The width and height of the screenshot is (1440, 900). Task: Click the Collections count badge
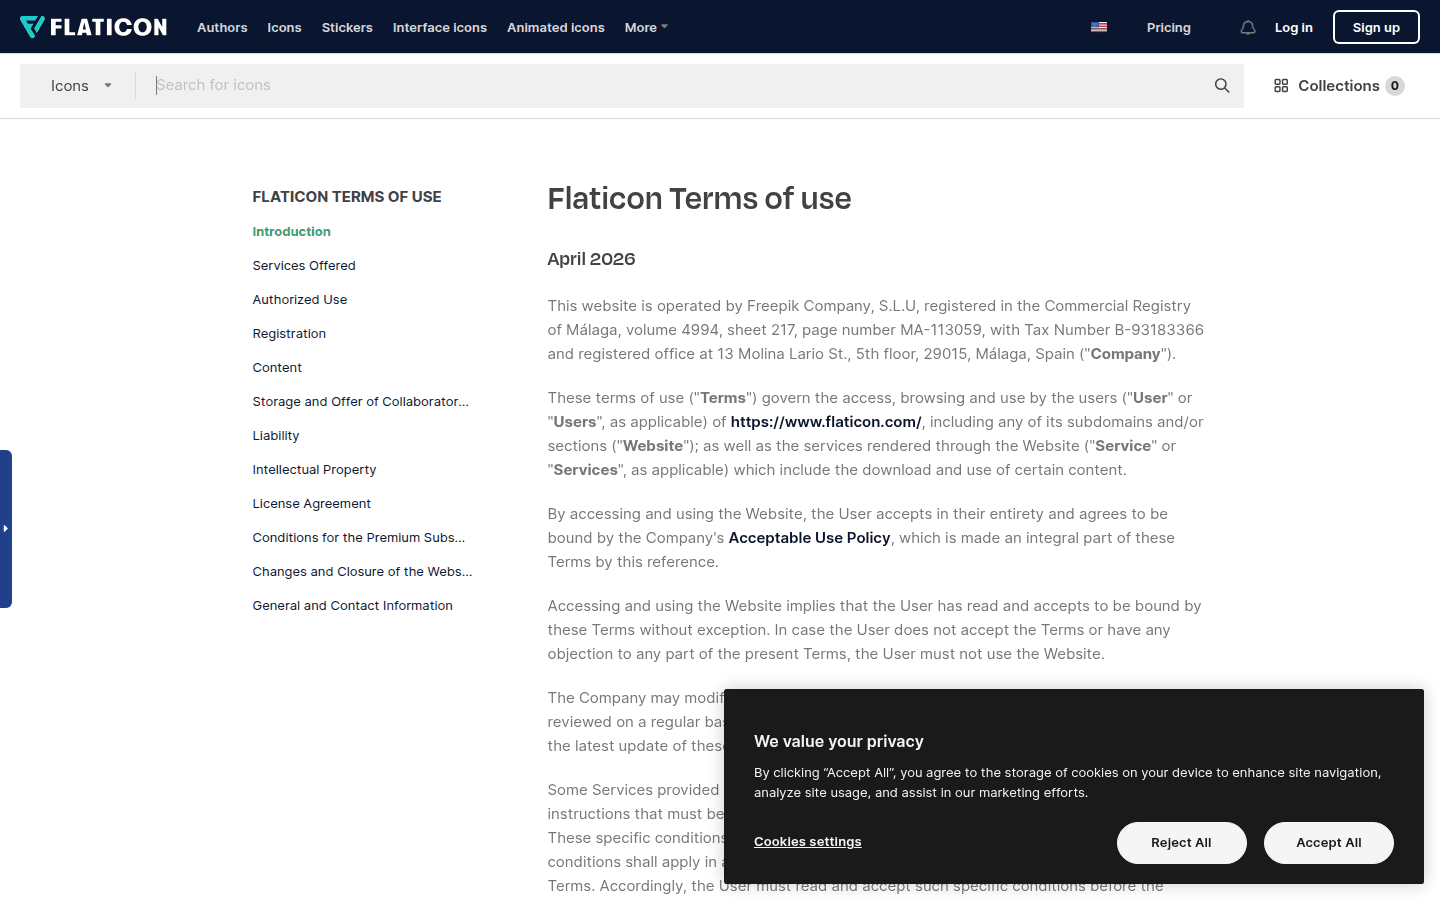click(x=1395, y=86)
